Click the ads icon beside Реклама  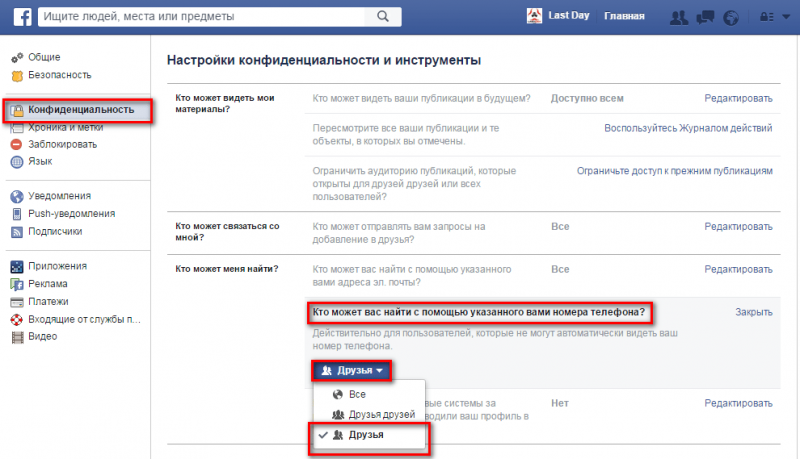click(x=17, y=285)
